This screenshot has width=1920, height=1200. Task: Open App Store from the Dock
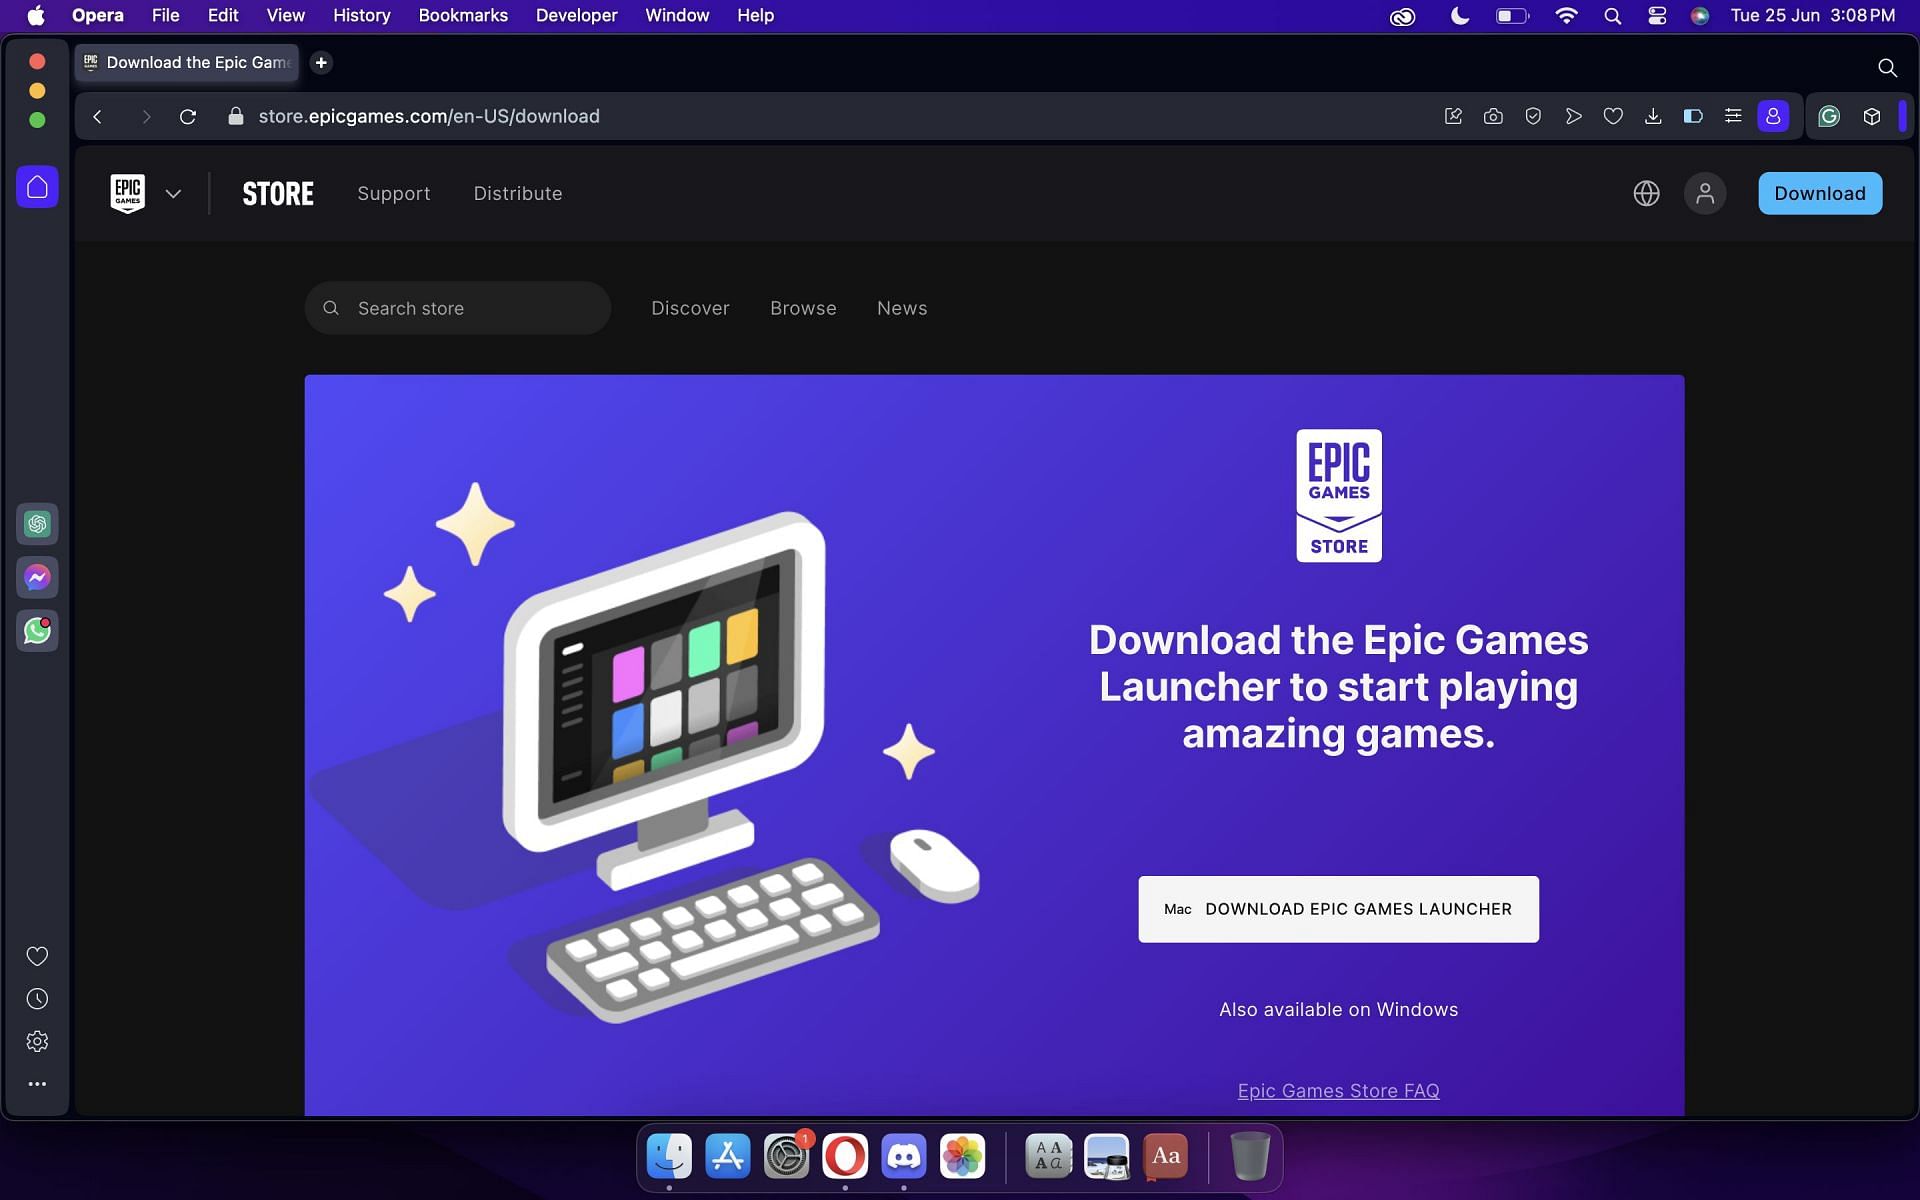pyautogui.click(x=728, y=1156)
